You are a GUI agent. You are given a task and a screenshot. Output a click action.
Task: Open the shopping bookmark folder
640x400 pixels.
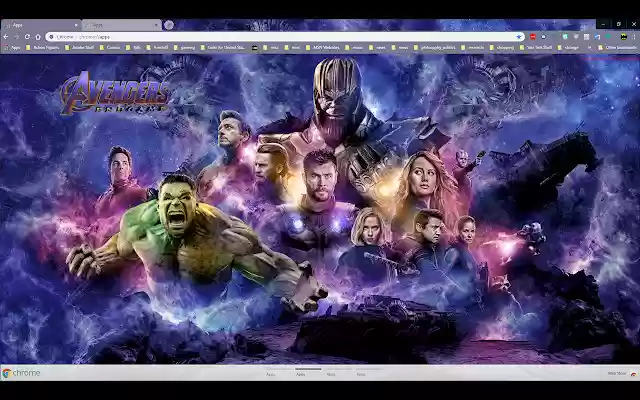coord(502,47)
